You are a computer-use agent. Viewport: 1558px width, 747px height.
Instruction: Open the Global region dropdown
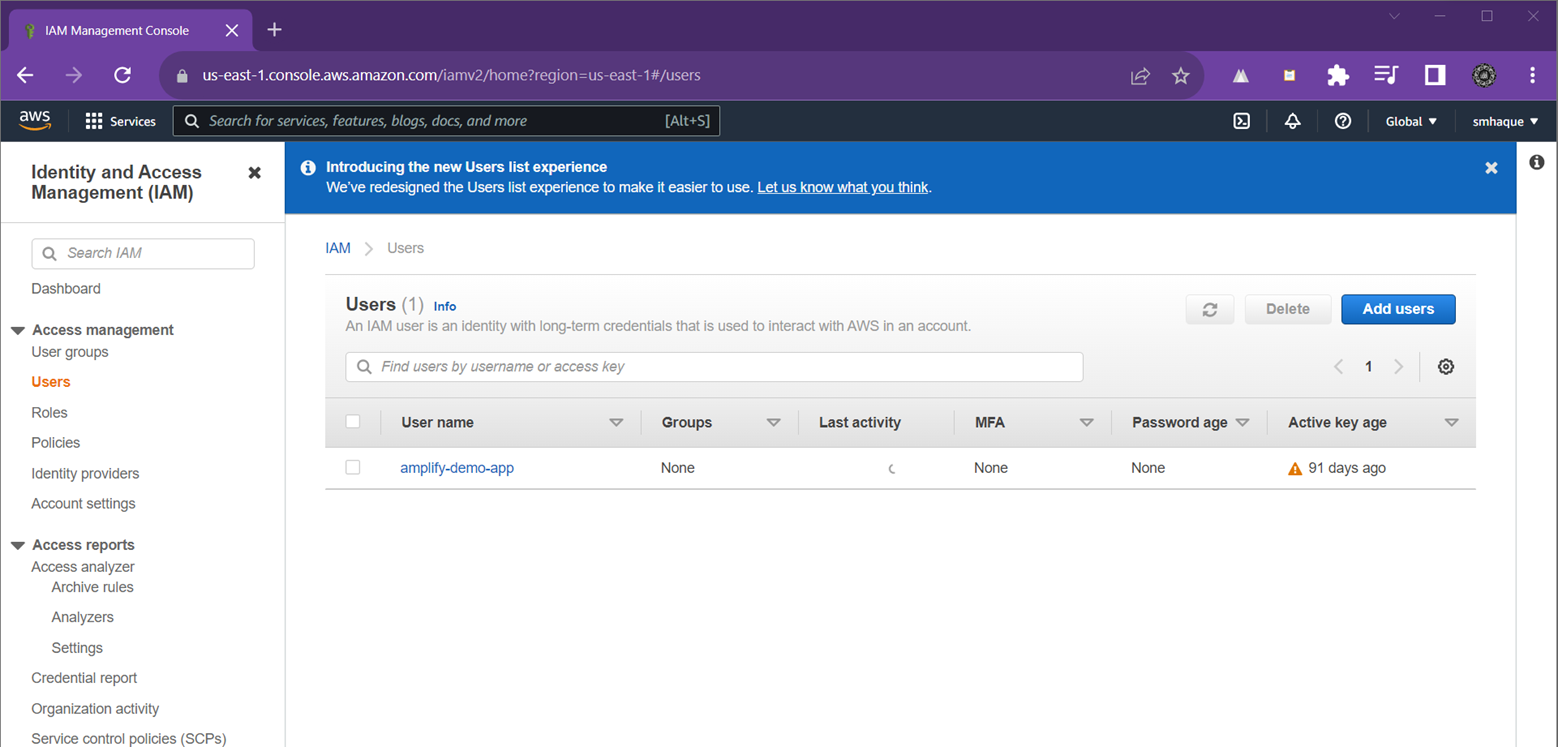pyautogui.click(x=1411, y=121)
